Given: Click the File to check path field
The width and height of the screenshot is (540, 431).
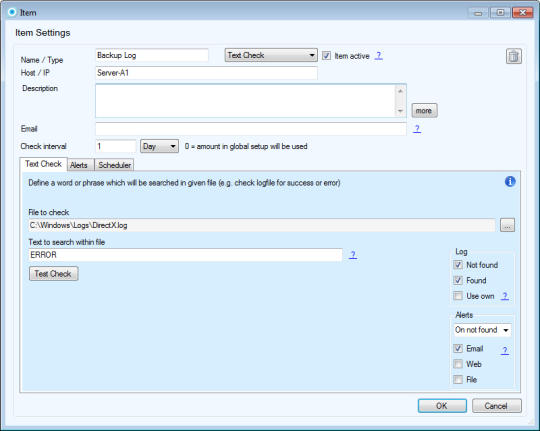Looking at the screenshot, I should pyautogui.click(x=262, y=225).
